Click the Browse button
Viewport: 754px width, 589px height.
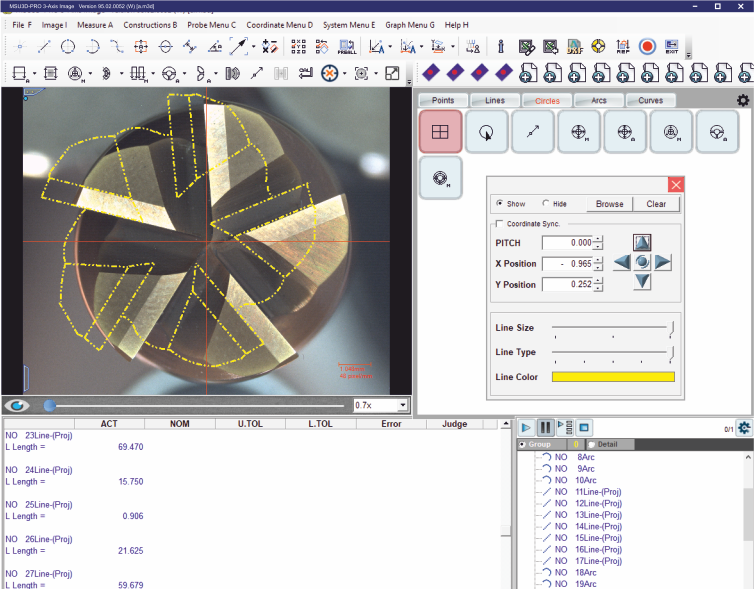(x=609, y=203)
